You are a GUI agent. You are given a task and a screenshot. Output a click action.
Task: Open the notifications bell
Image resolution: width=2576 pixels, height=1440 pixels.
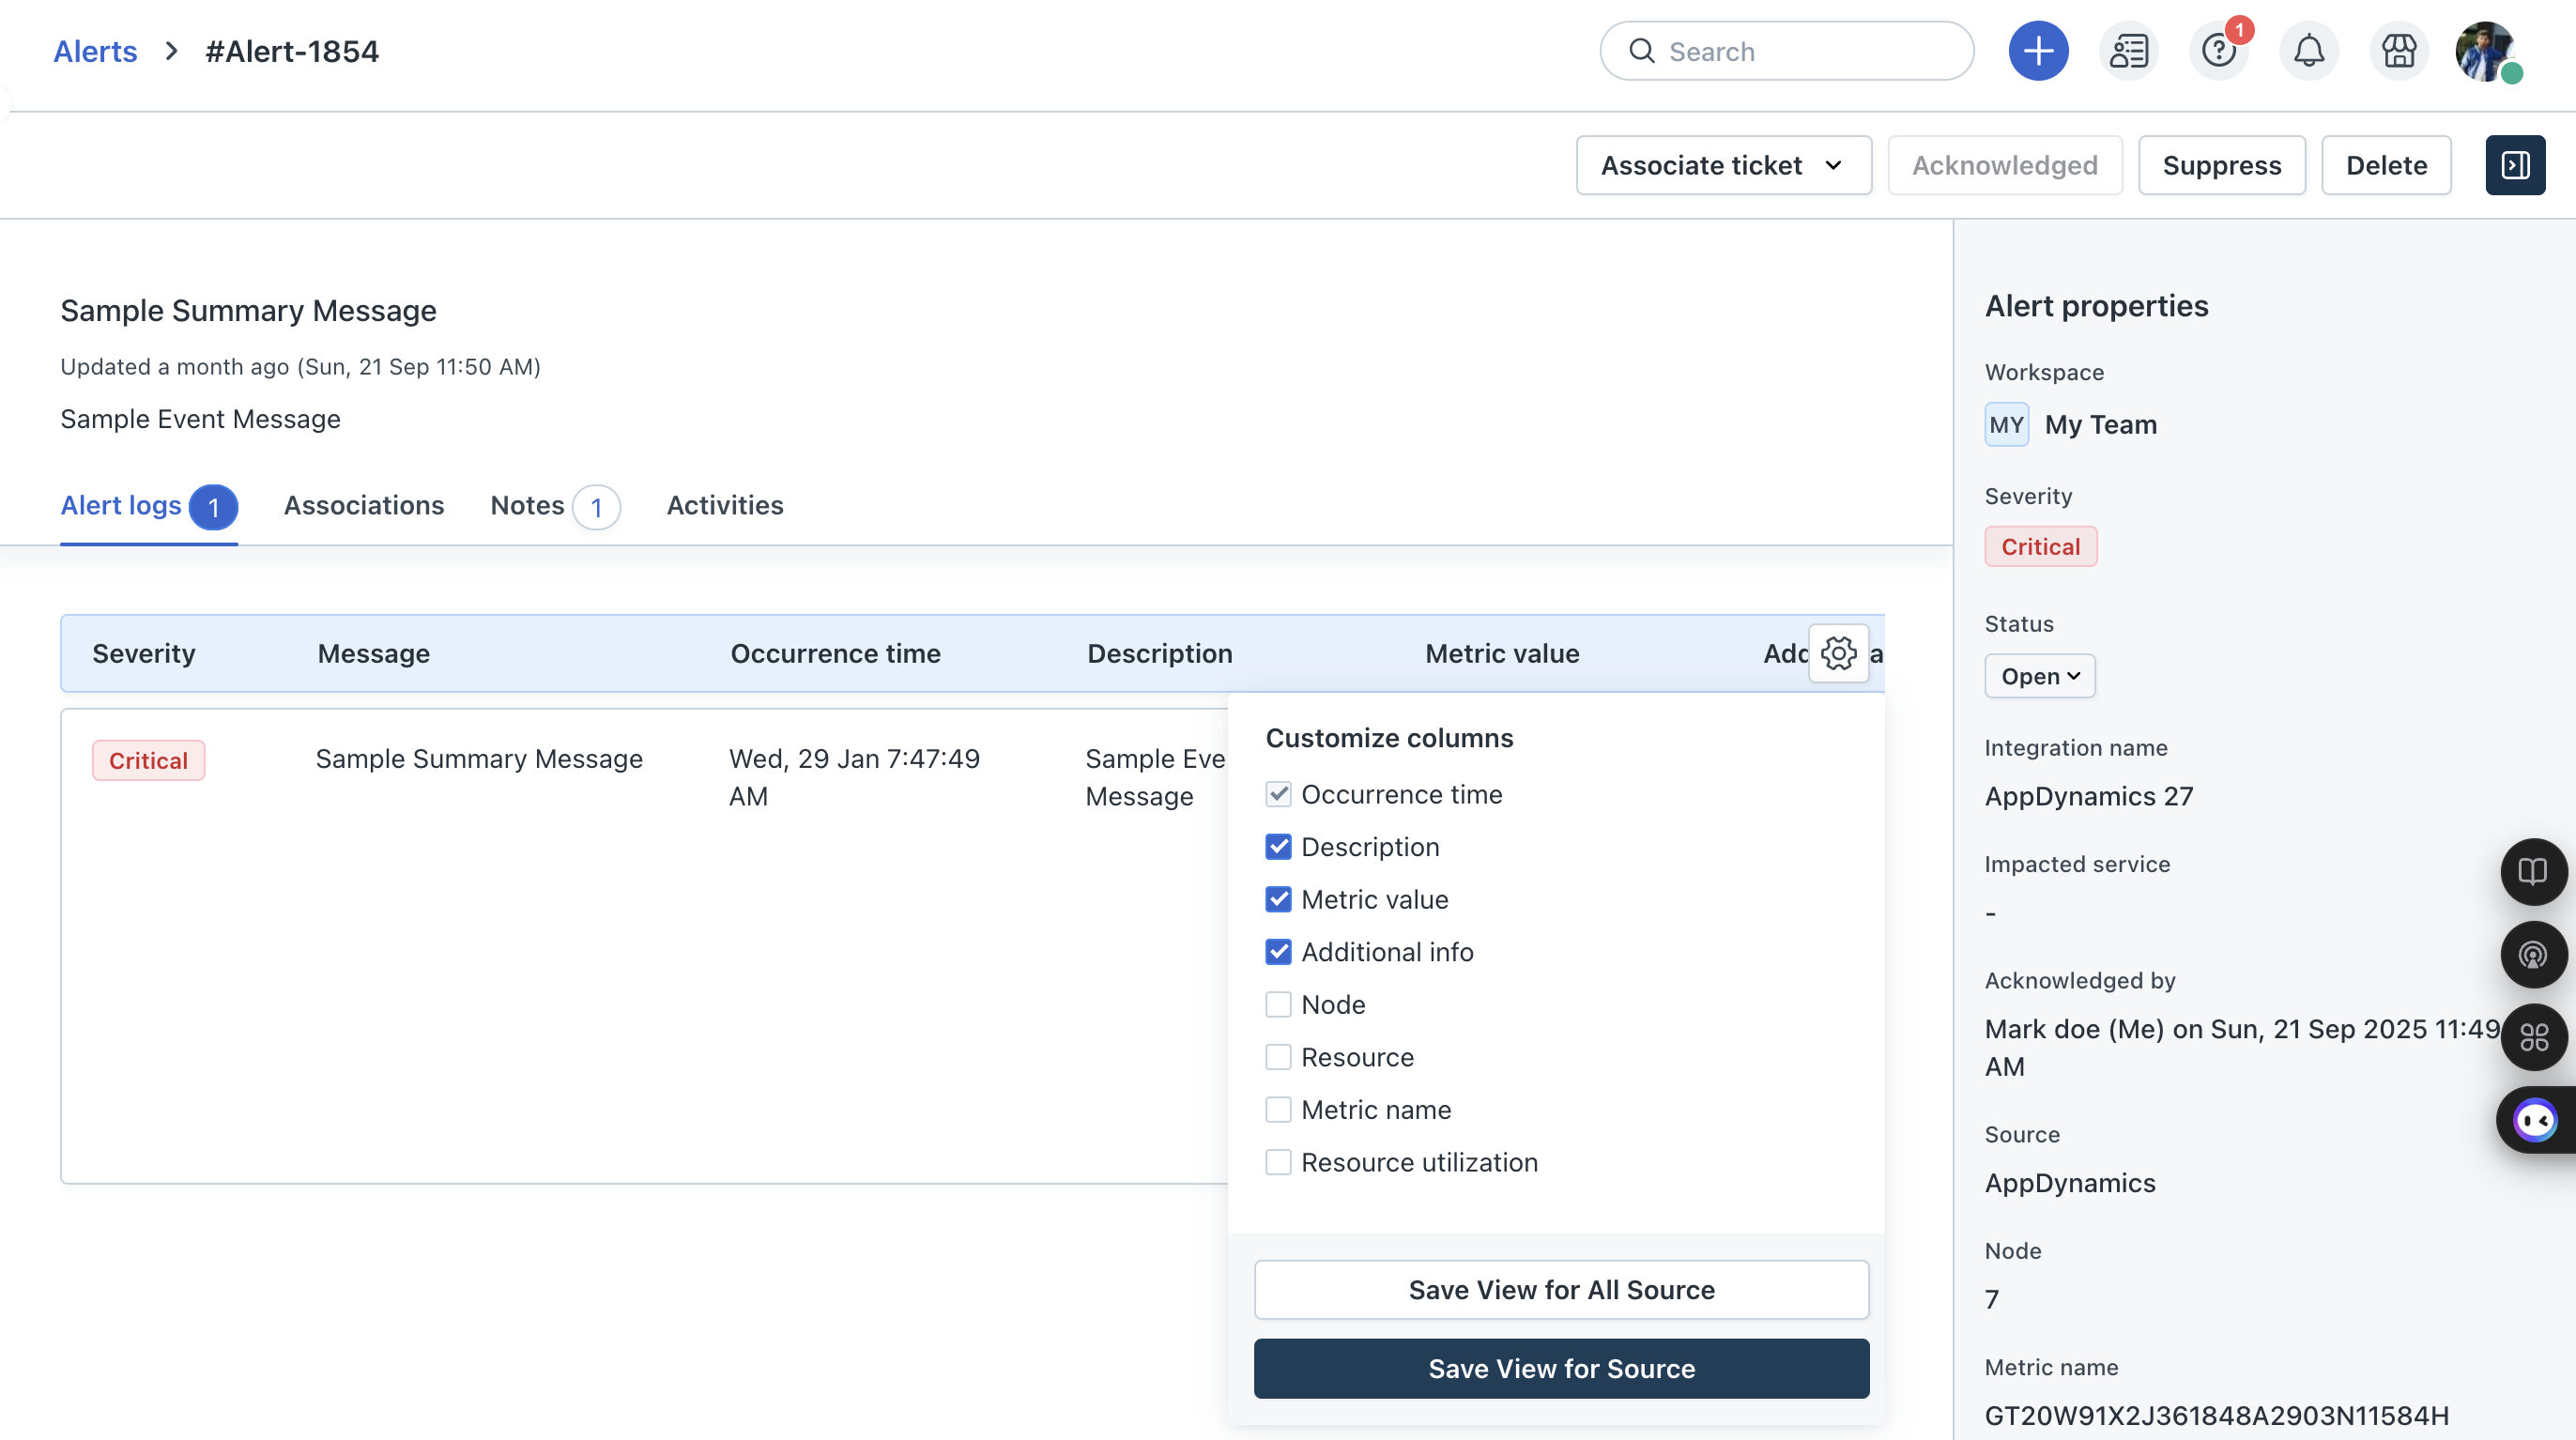[x=2308, y=51]
